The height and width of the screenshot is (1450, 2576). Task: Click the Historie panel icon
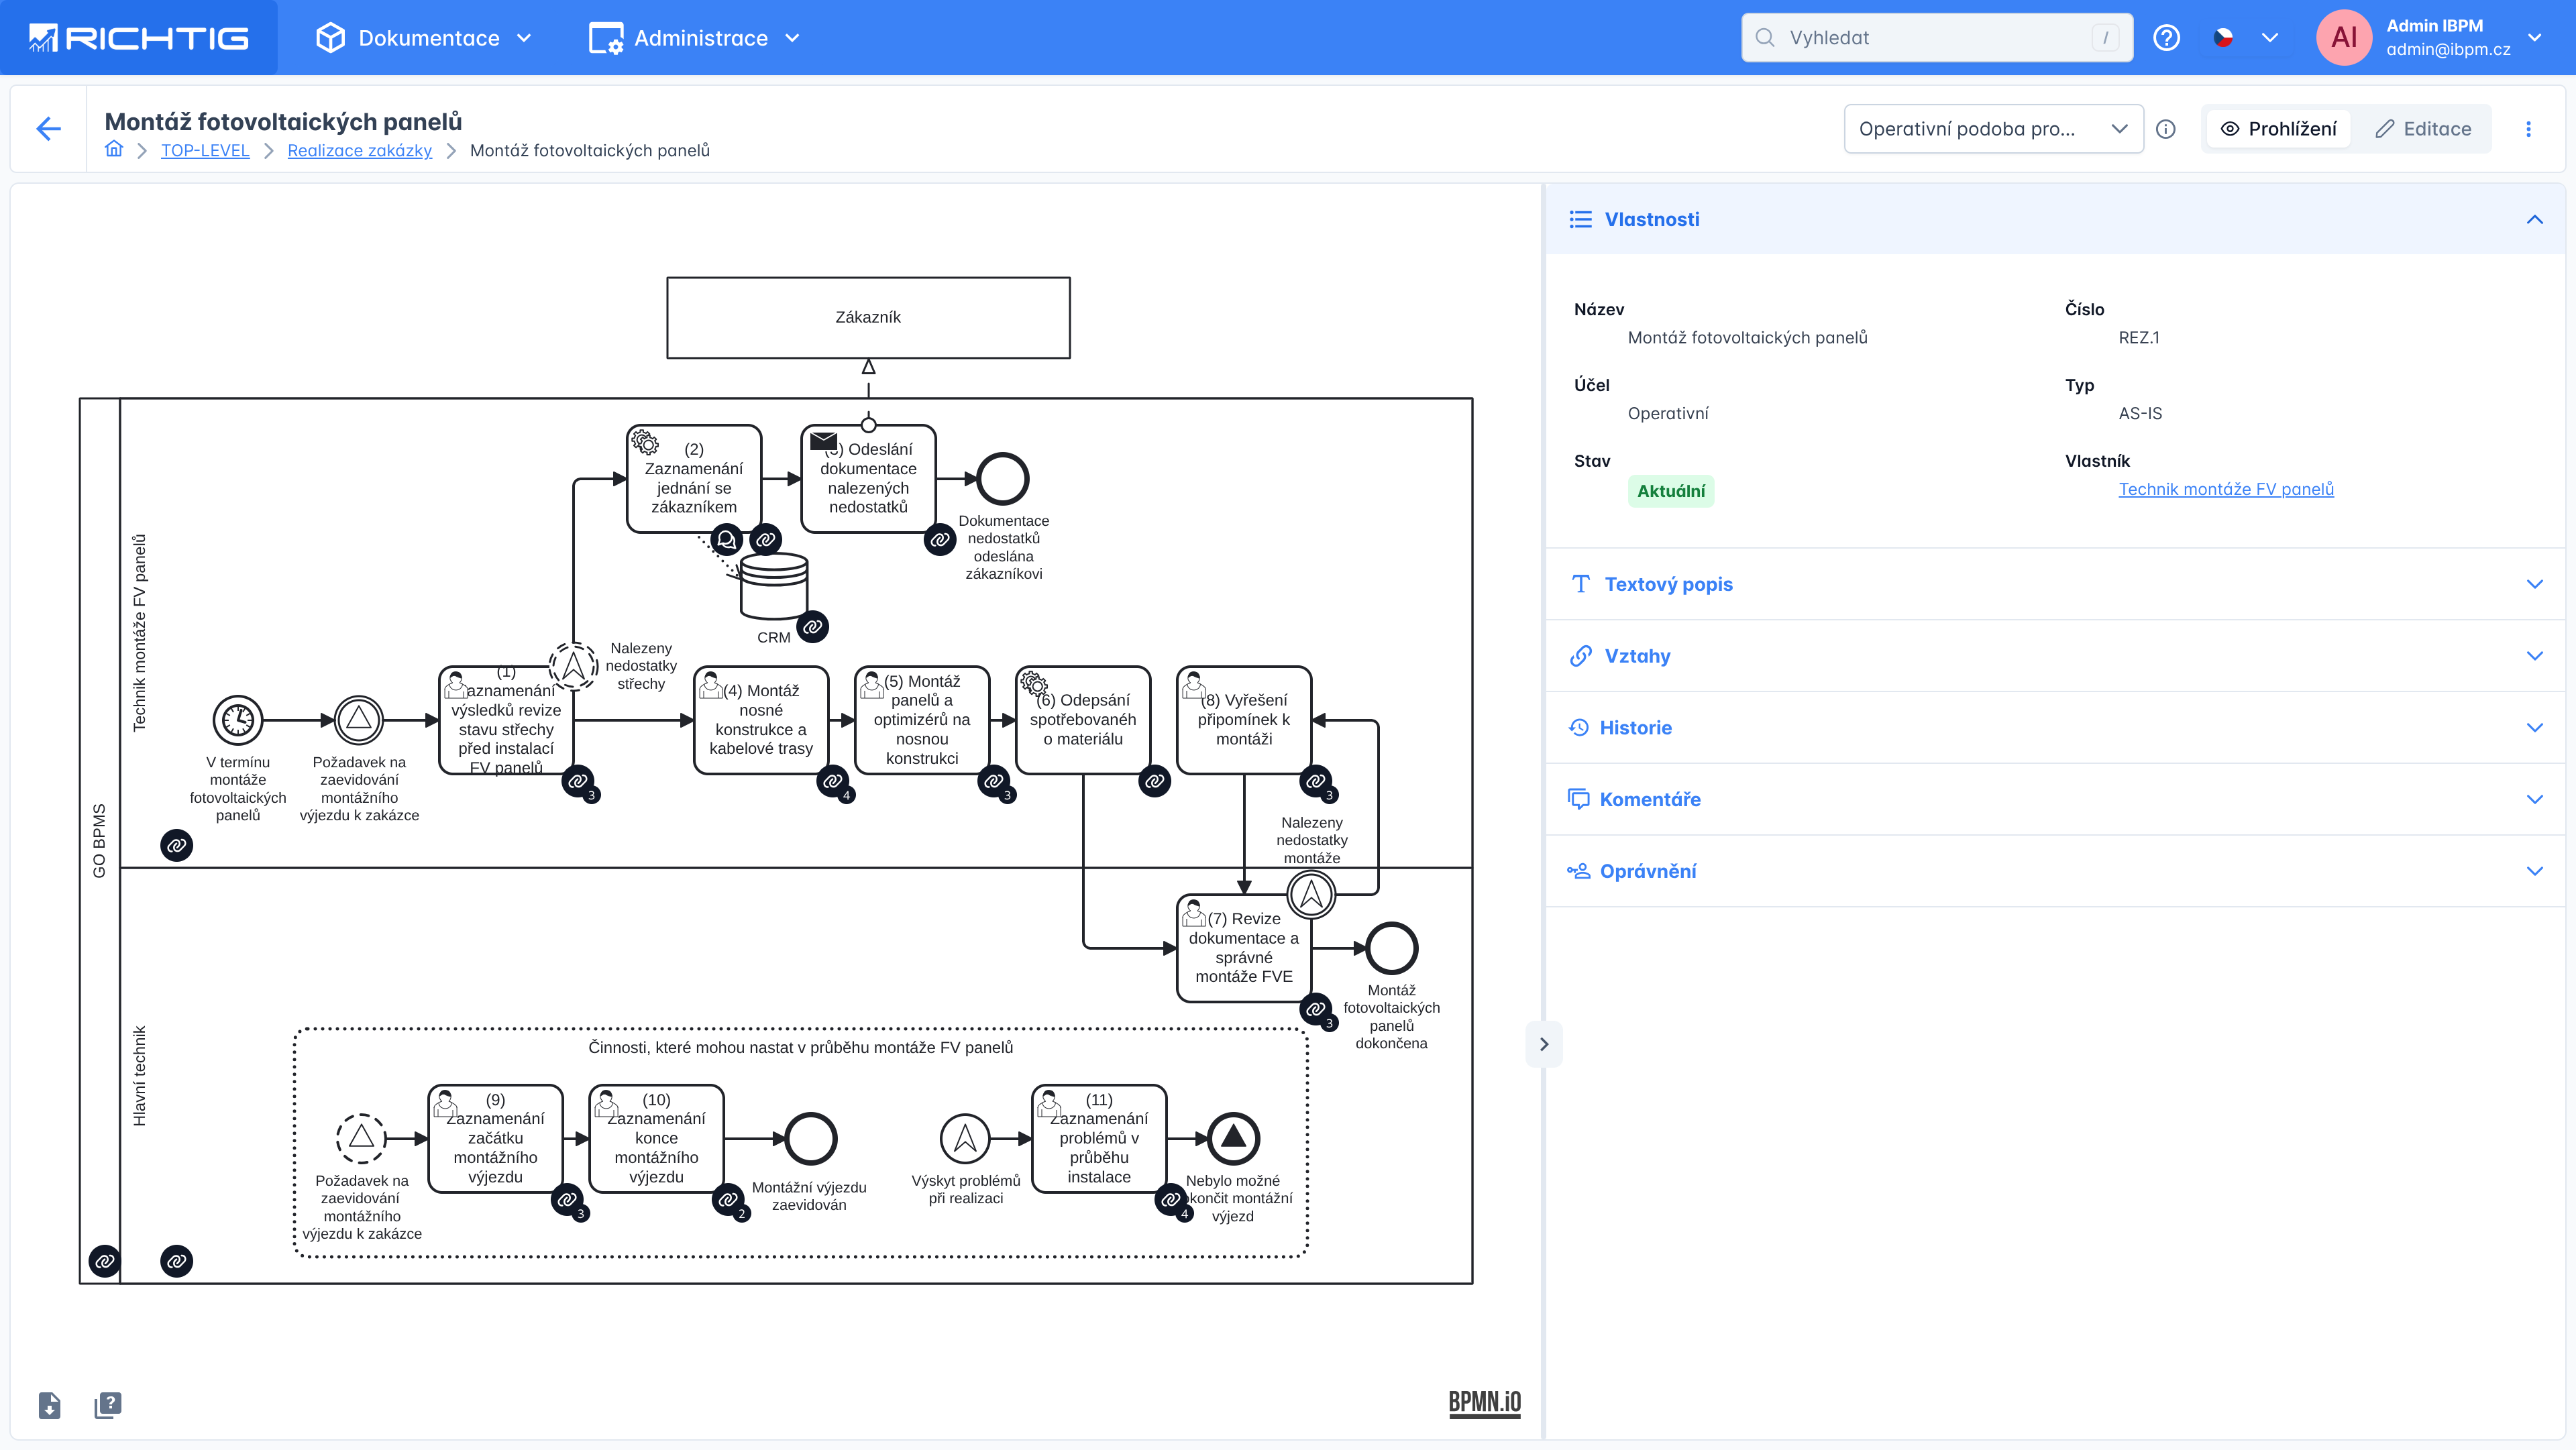pyautogui.click(x=1580, y=727)
